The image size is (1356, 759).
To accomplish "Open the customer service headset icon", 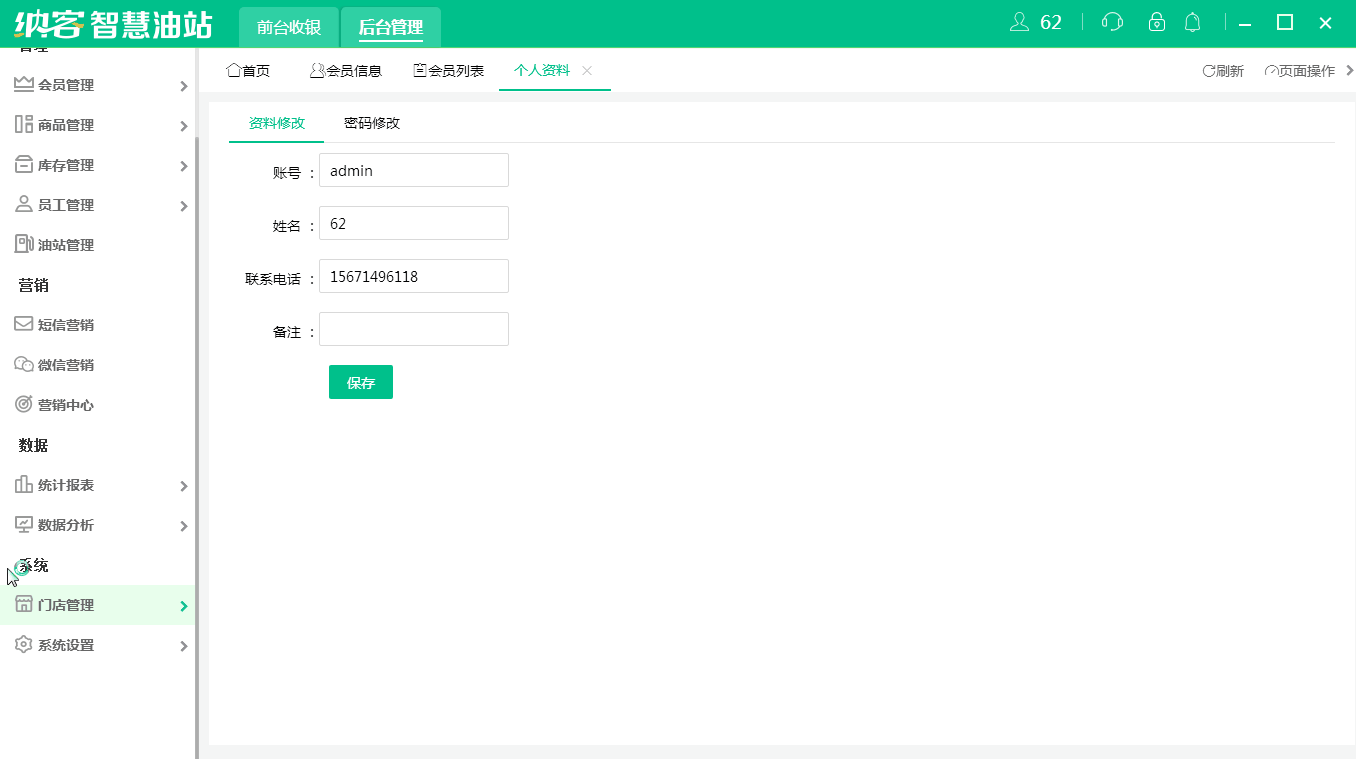I will click(x=1112, y=21).
